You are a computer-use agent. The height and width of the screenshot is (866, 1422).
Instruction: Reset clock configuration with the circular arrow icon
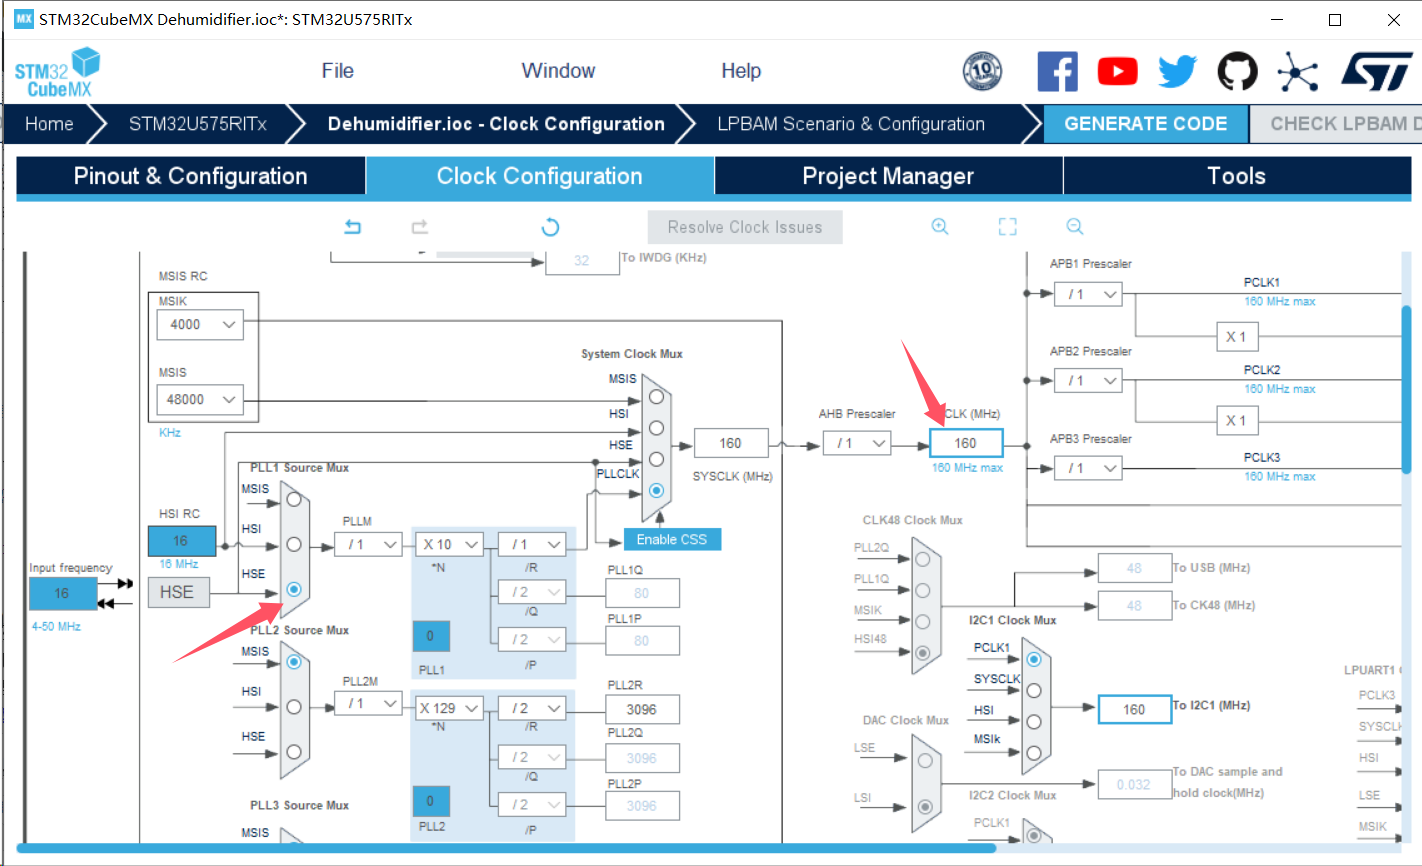550,227
